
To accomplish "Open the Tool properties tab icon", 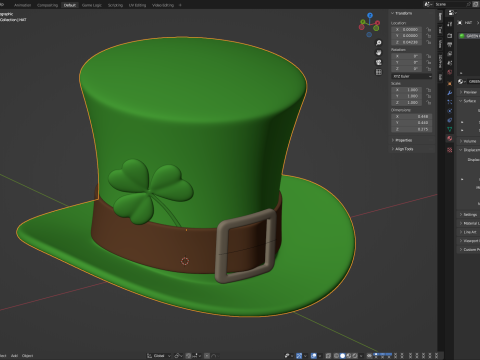I will tap(450, 24).
